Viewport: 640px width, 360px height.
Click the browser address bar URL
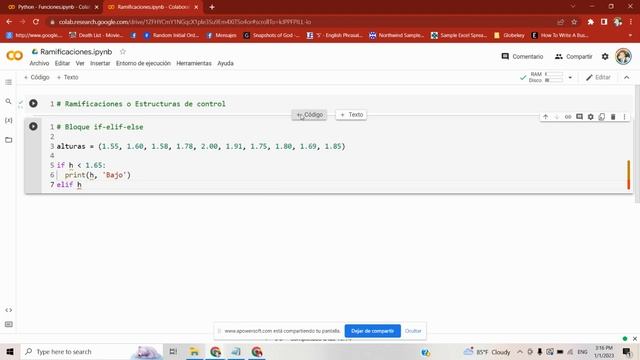point(185,22)
